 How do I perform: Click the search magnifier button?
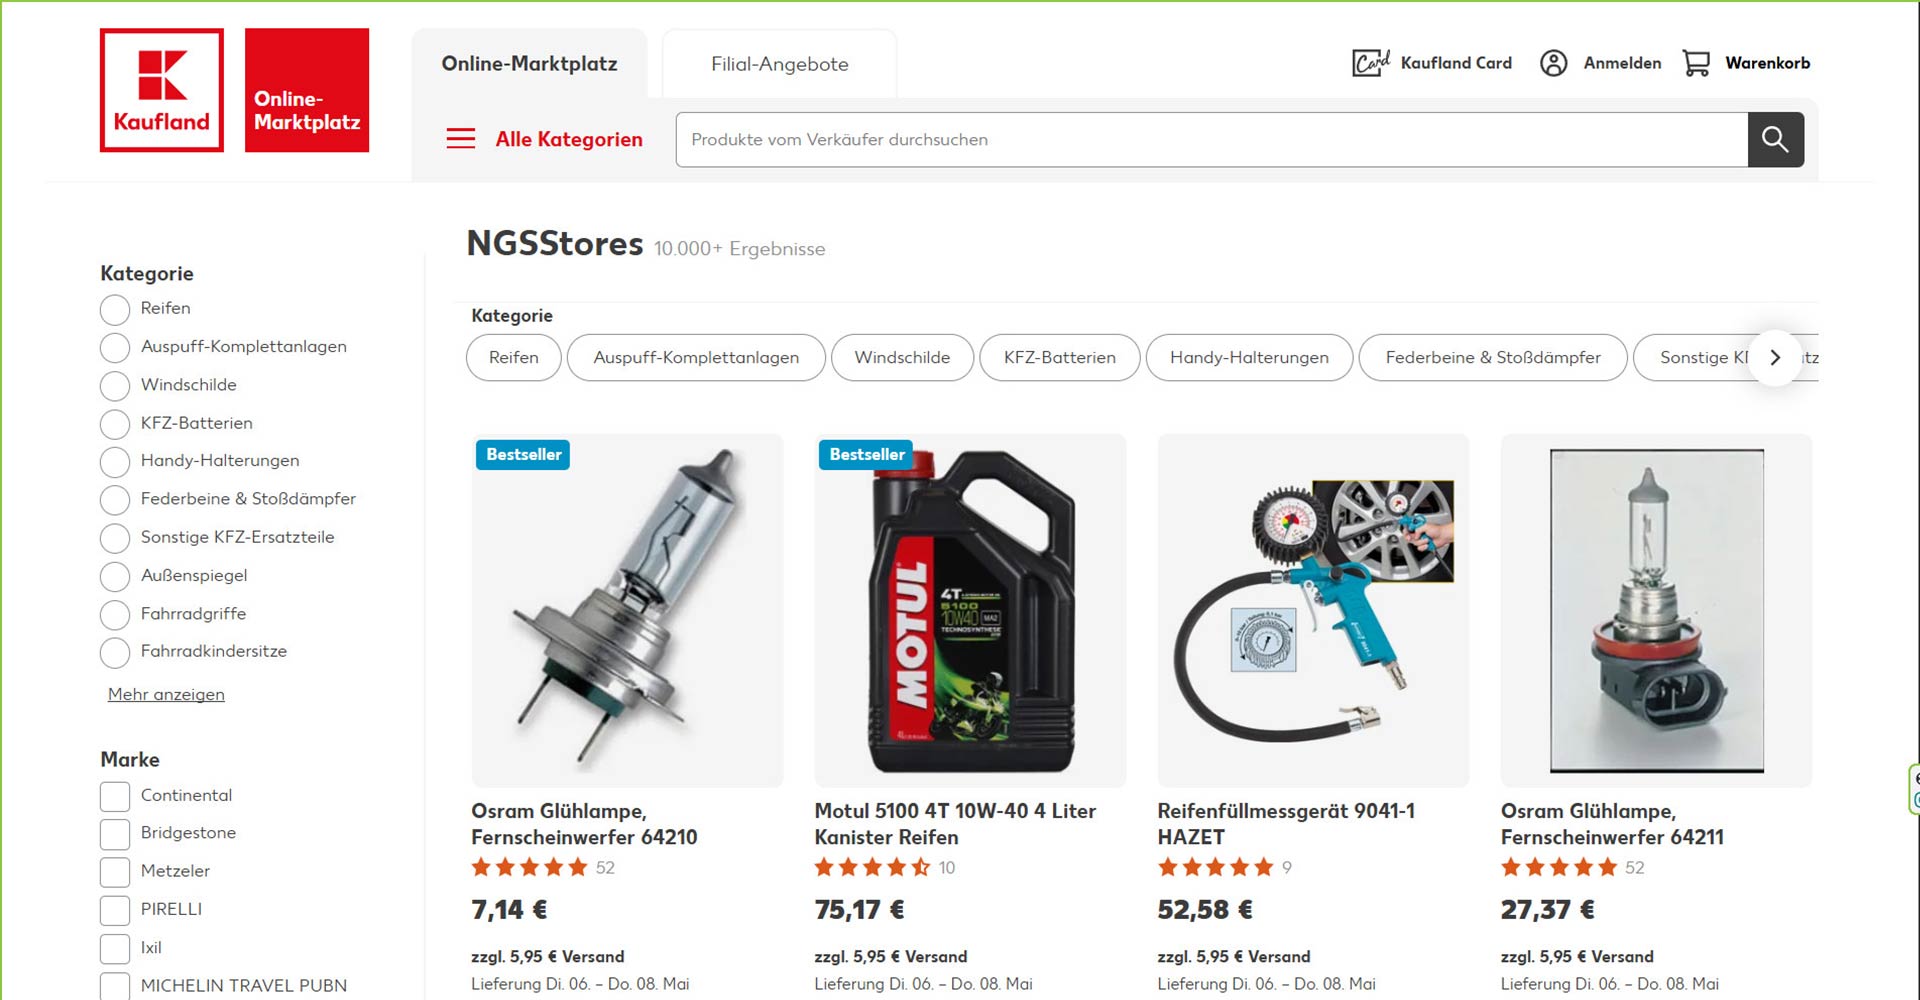(1775, 140)
